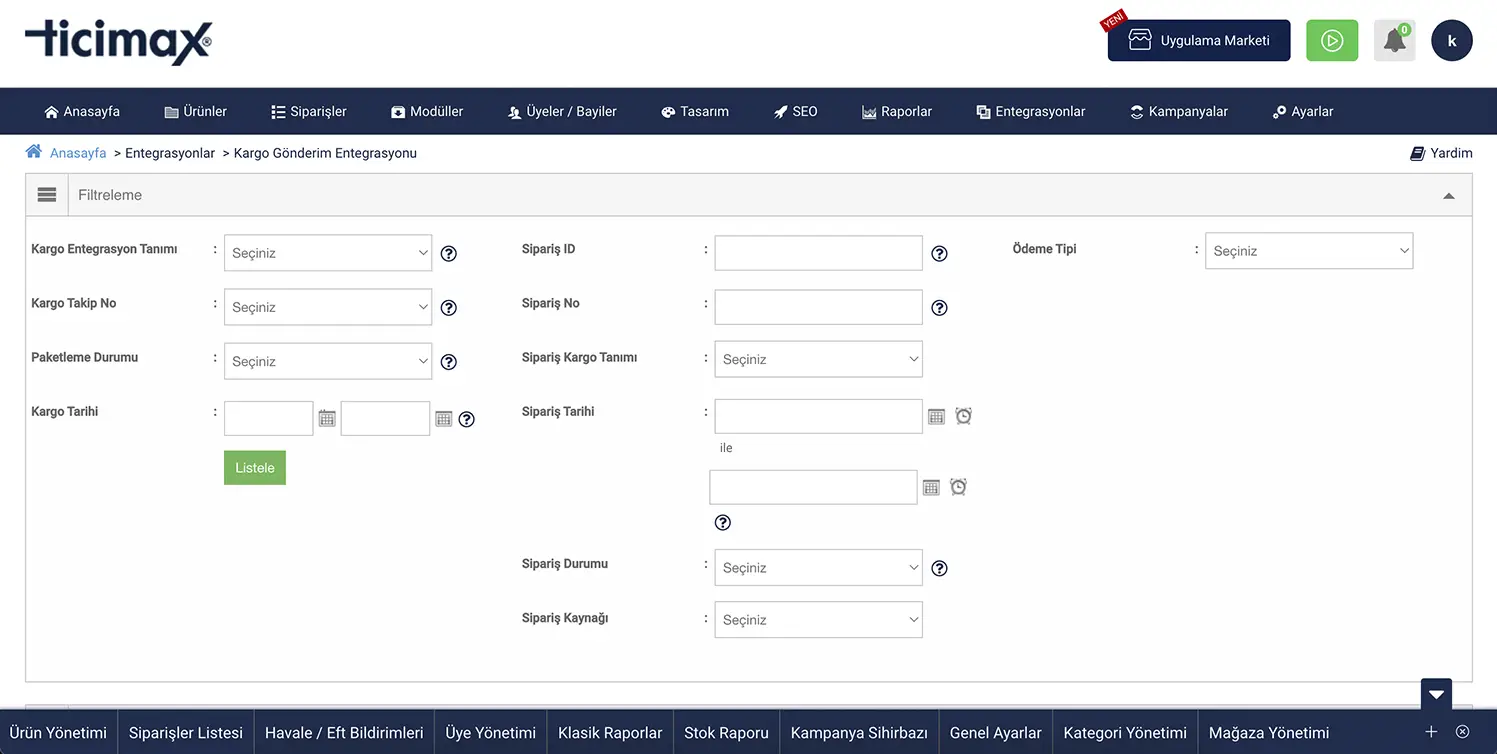Open Uygulama Marketi button

tap(1199, 41)
